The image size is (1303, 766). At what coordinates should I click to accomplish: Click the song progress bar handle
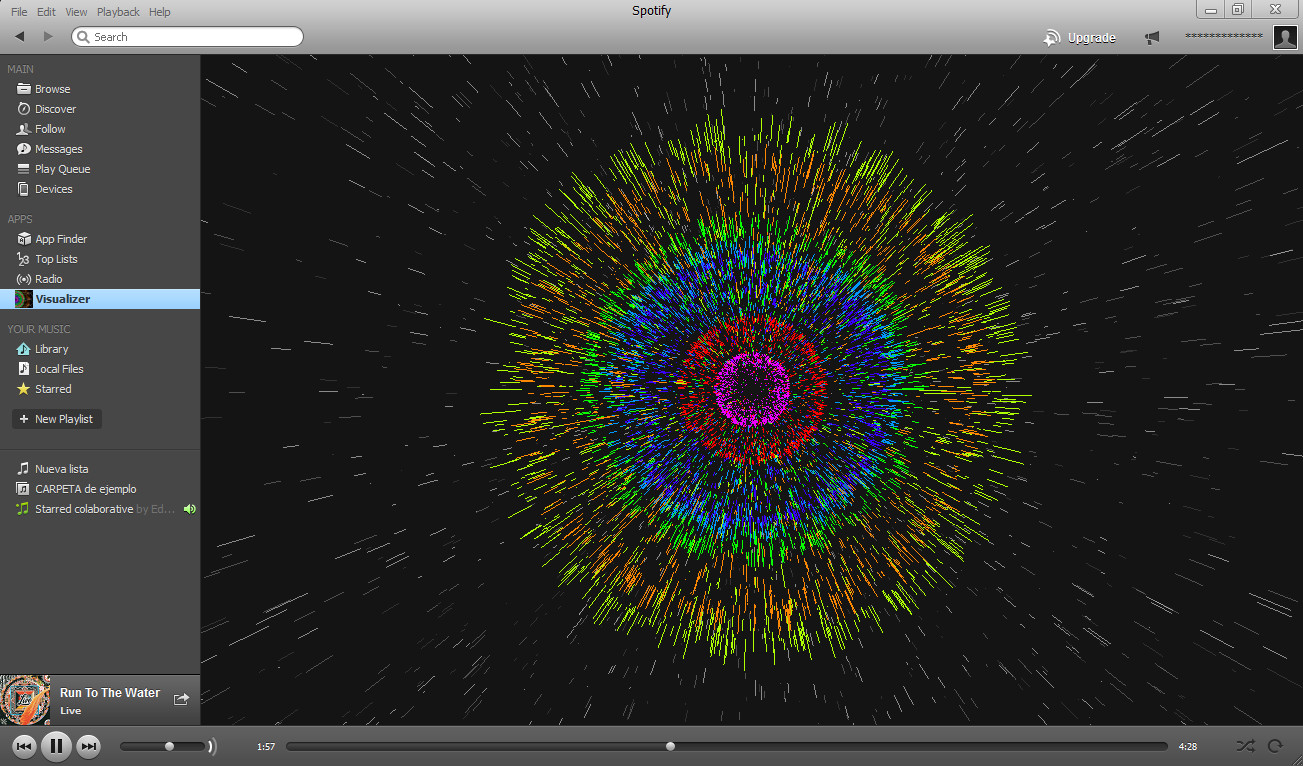pos(670,746)
